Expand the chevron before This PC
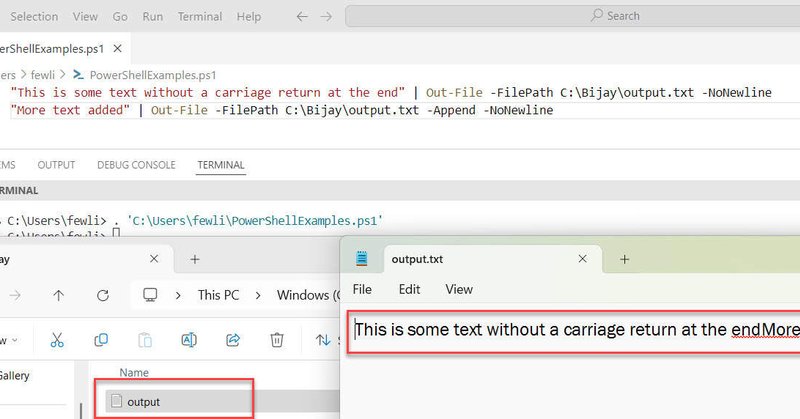 (178, 295)
